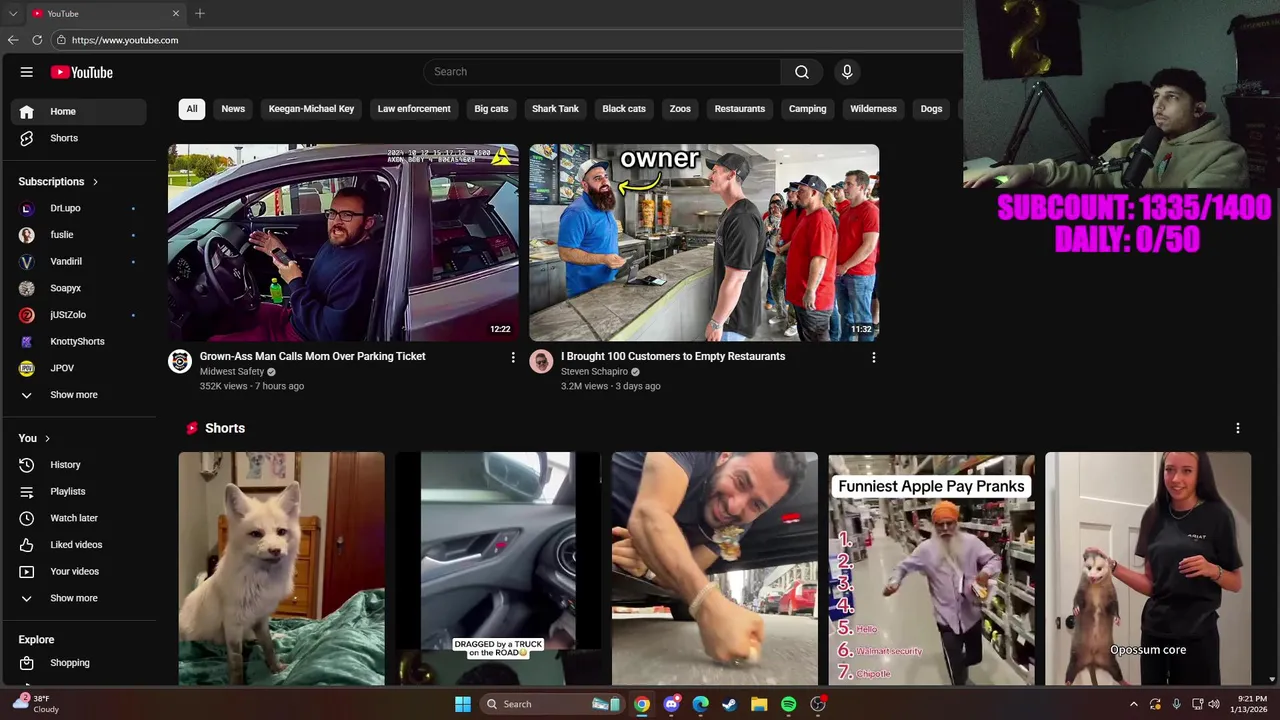Open Steven Schapiro channel name
This screenshot has height=720, width=1280.
click(594, 371)
